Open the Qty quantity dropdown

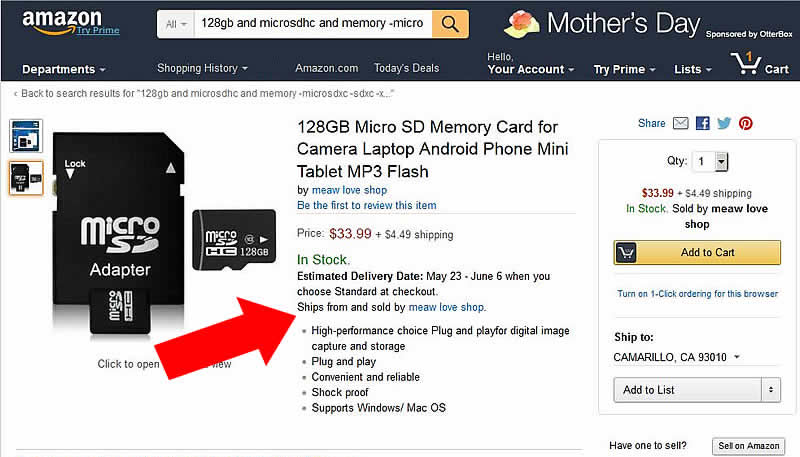pyautogui.click(x=712, y=161)
